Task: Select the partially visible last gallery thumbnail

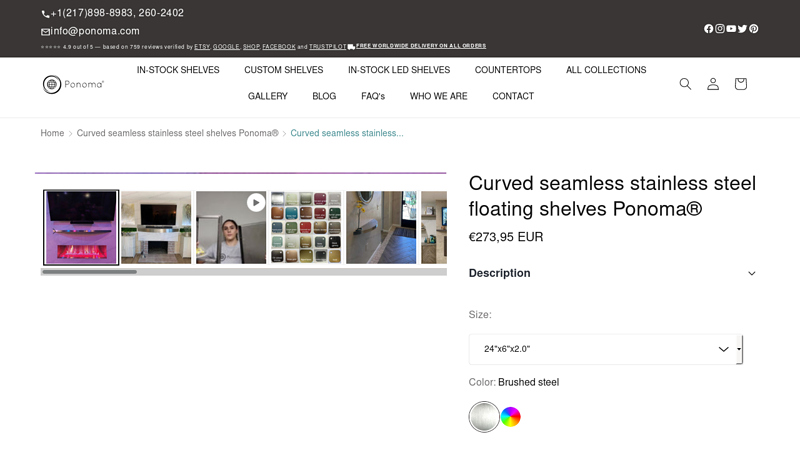Action: point(434,228)
